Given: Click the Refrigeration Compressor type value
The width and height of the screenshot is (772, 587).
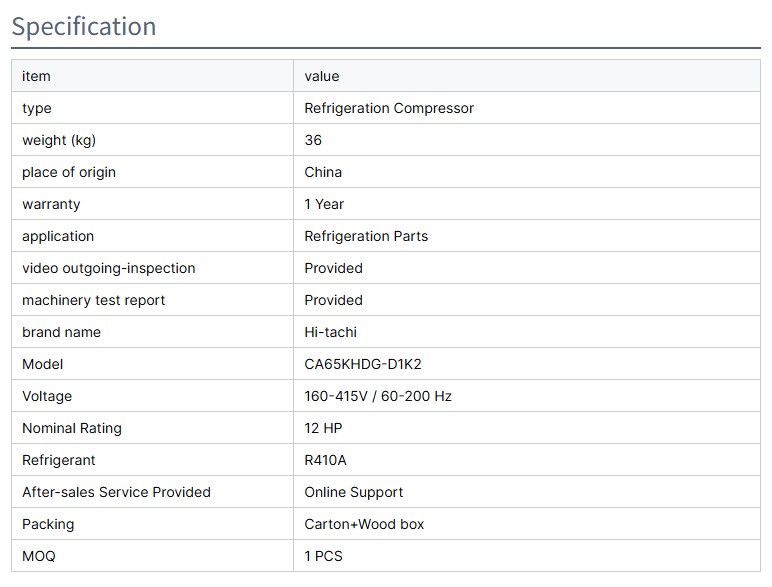Looking at the screenshot, I should tap(389, 108).
